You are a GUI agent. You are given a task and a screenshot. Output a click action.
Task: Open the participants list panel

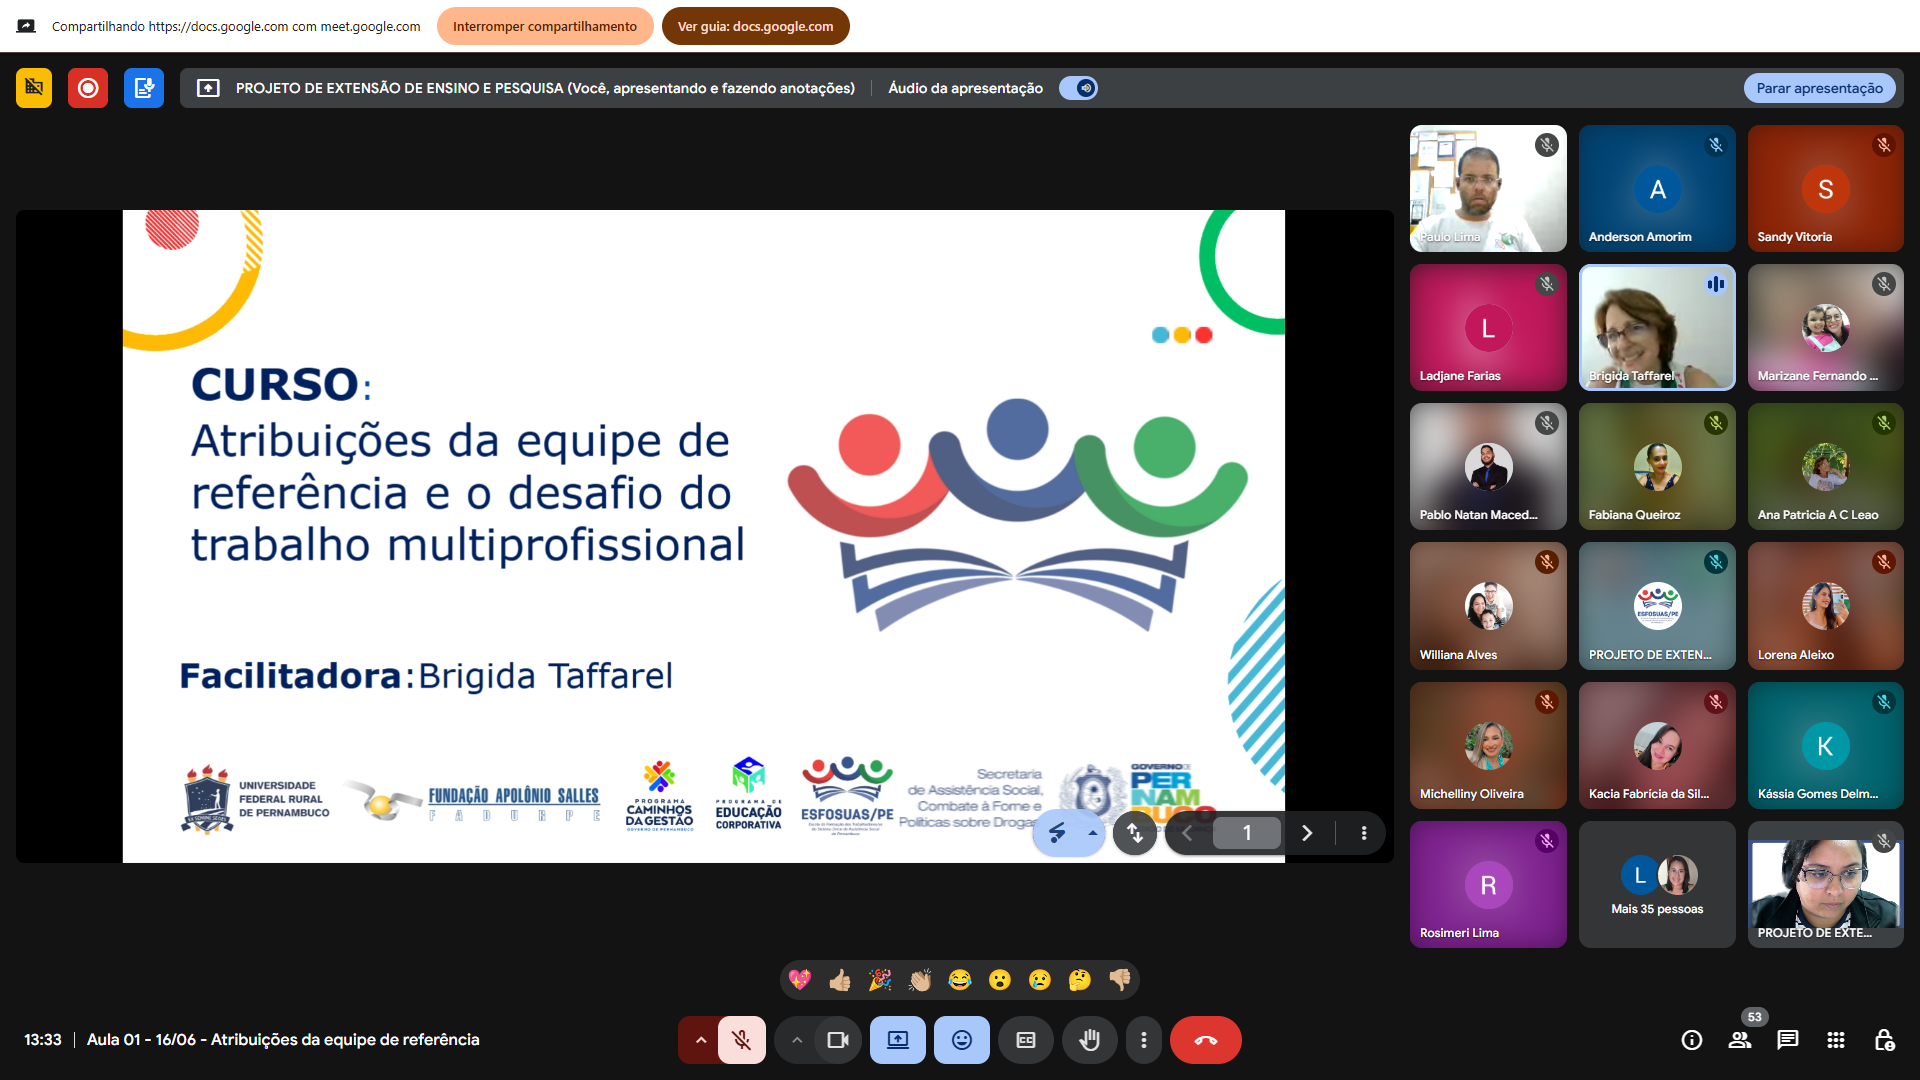pyautogui.click(x=1740, y=1040)
